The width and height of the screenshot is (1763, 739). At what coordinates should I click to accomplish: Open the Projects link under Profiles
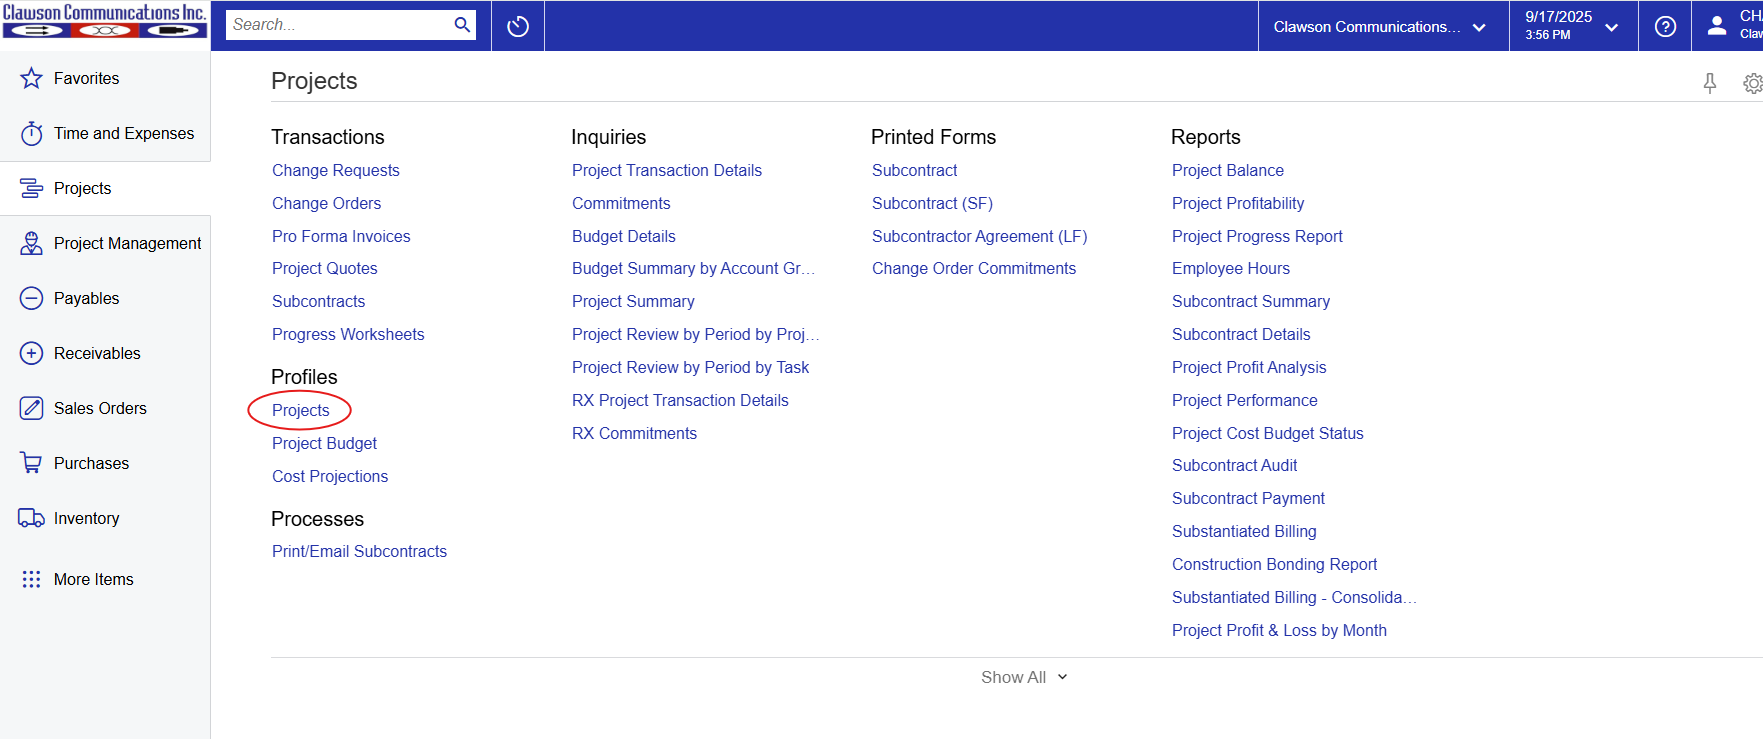click(300, 410)
